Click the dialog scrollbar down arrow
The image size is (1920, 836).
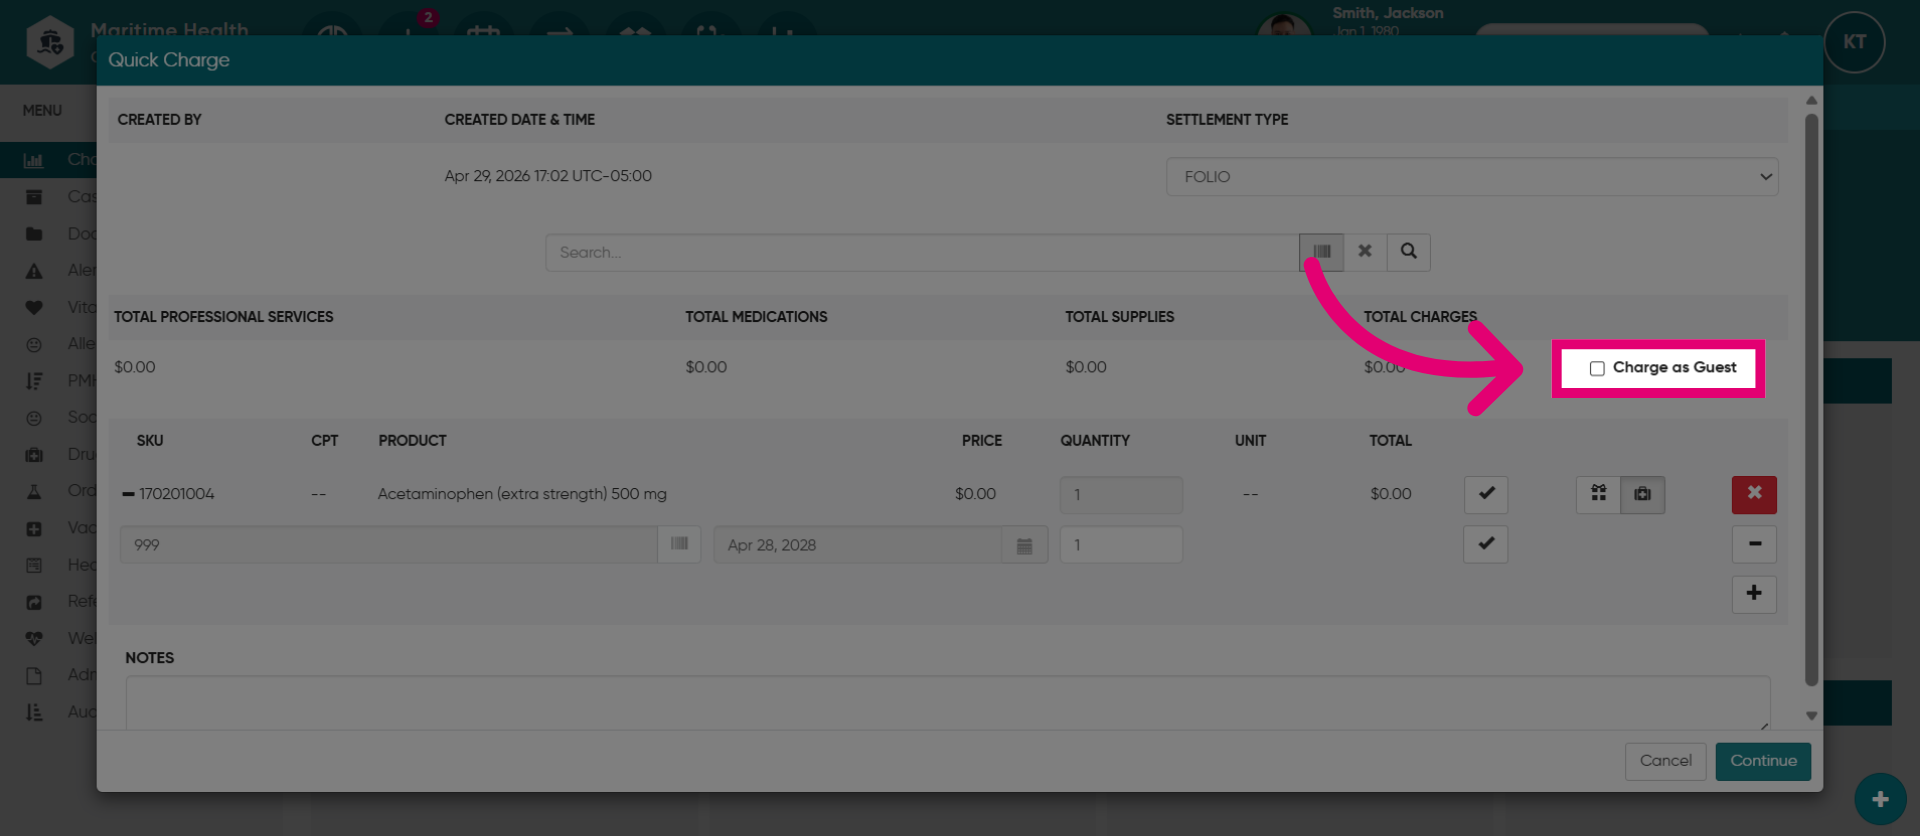(x=1811, y=716)
